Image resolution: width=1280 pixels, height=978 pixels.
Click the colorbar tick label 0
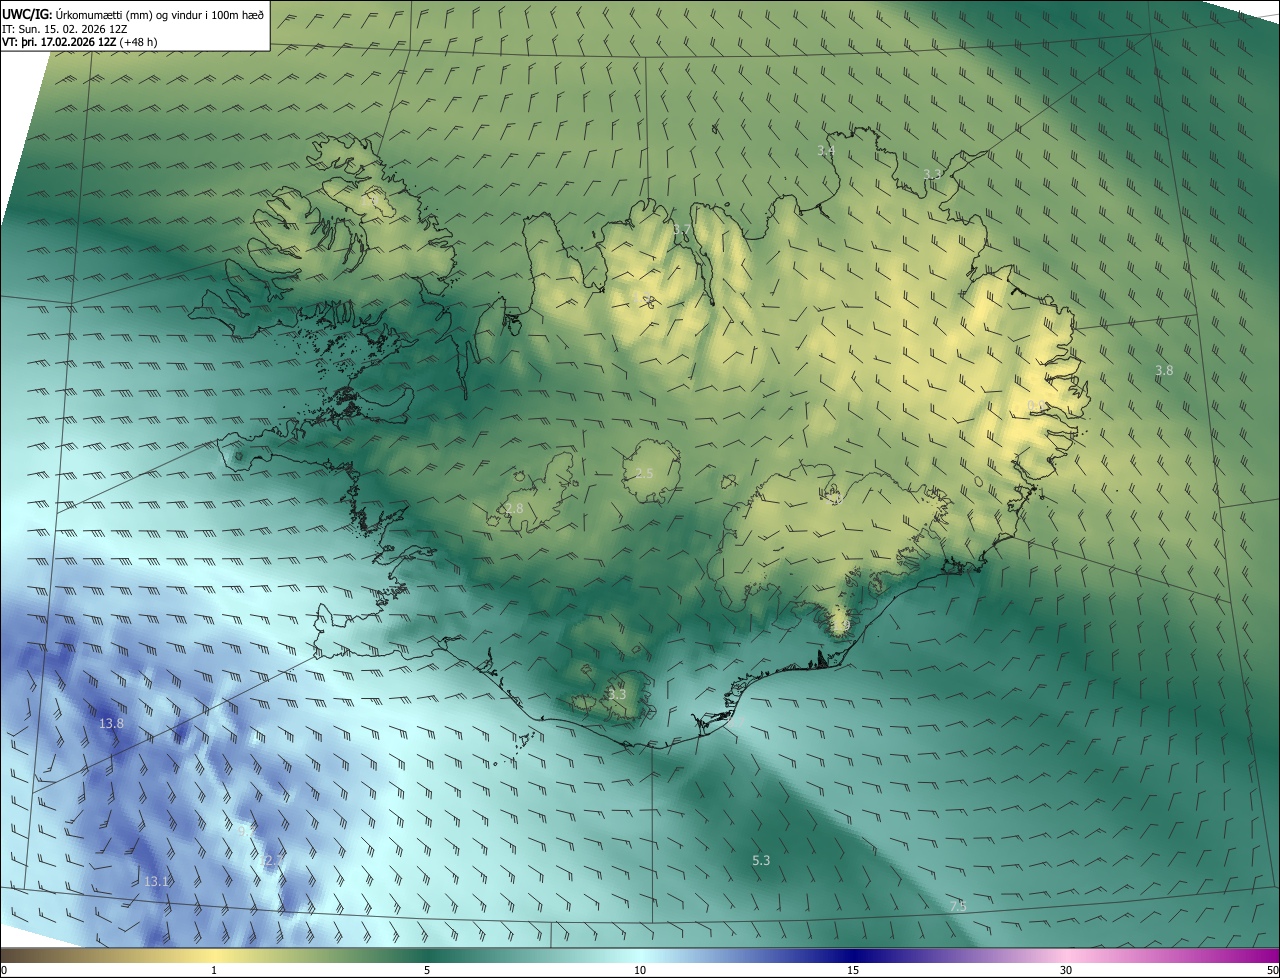(4, 970)
